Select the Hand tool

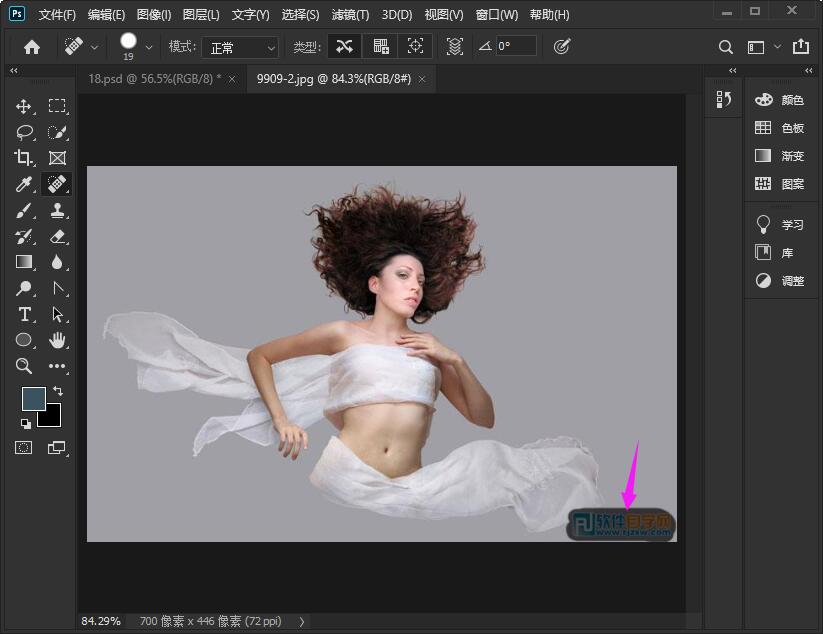click(57, 340)
